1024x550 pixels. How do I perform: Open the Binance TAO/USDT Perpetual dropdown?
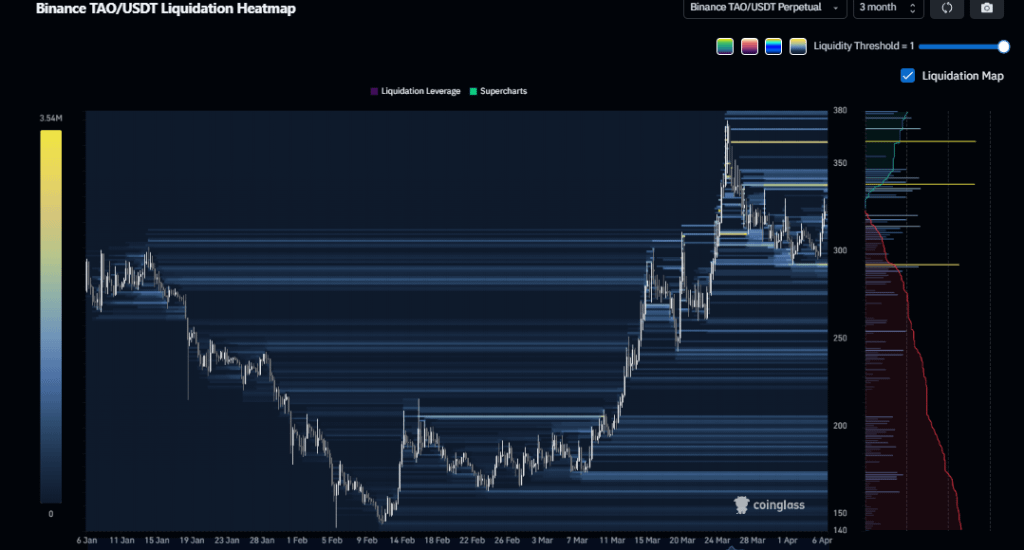pos(764,8)
